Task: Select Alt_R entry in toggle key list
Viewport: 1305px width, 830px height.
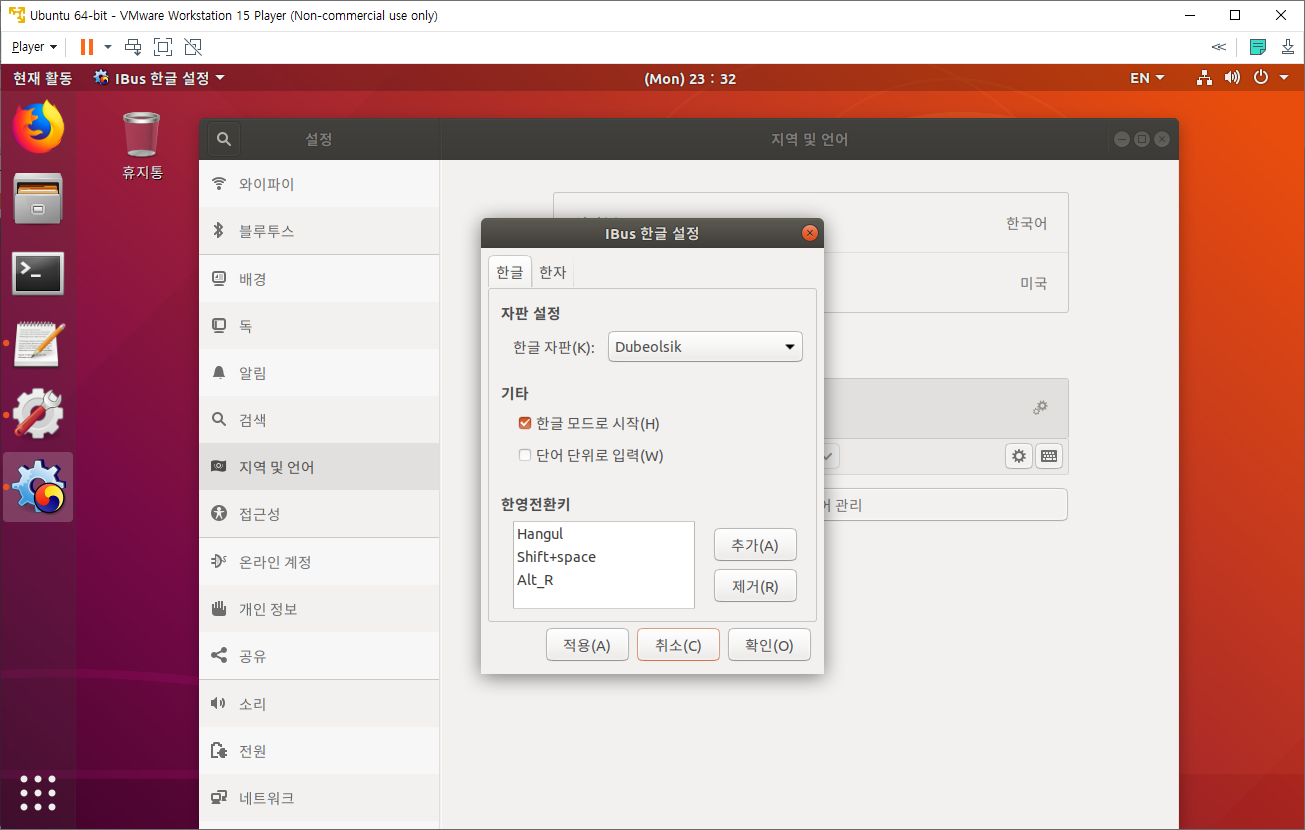Action: tap(604, 580)
